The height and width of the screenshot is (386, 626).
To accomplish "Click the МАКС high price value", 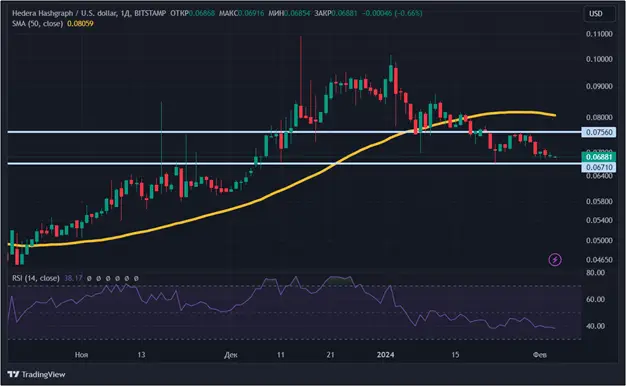I will coord(251,13).
